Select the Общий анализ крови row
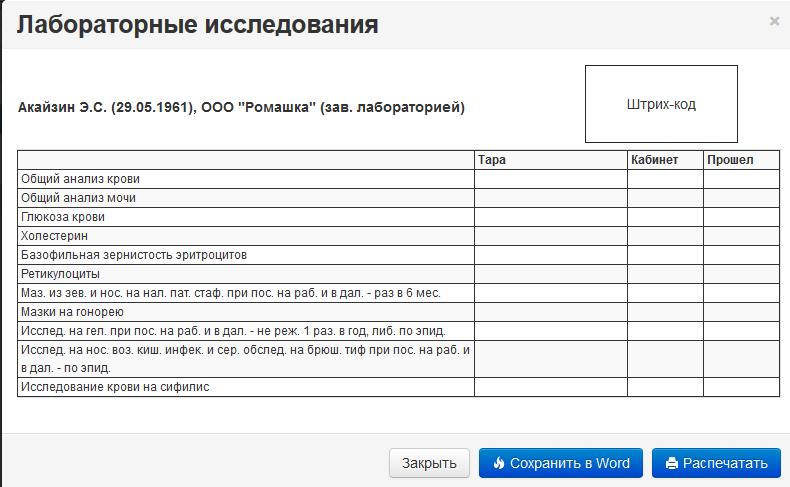The height and width of the screenshot is (487, 790). 399,179
